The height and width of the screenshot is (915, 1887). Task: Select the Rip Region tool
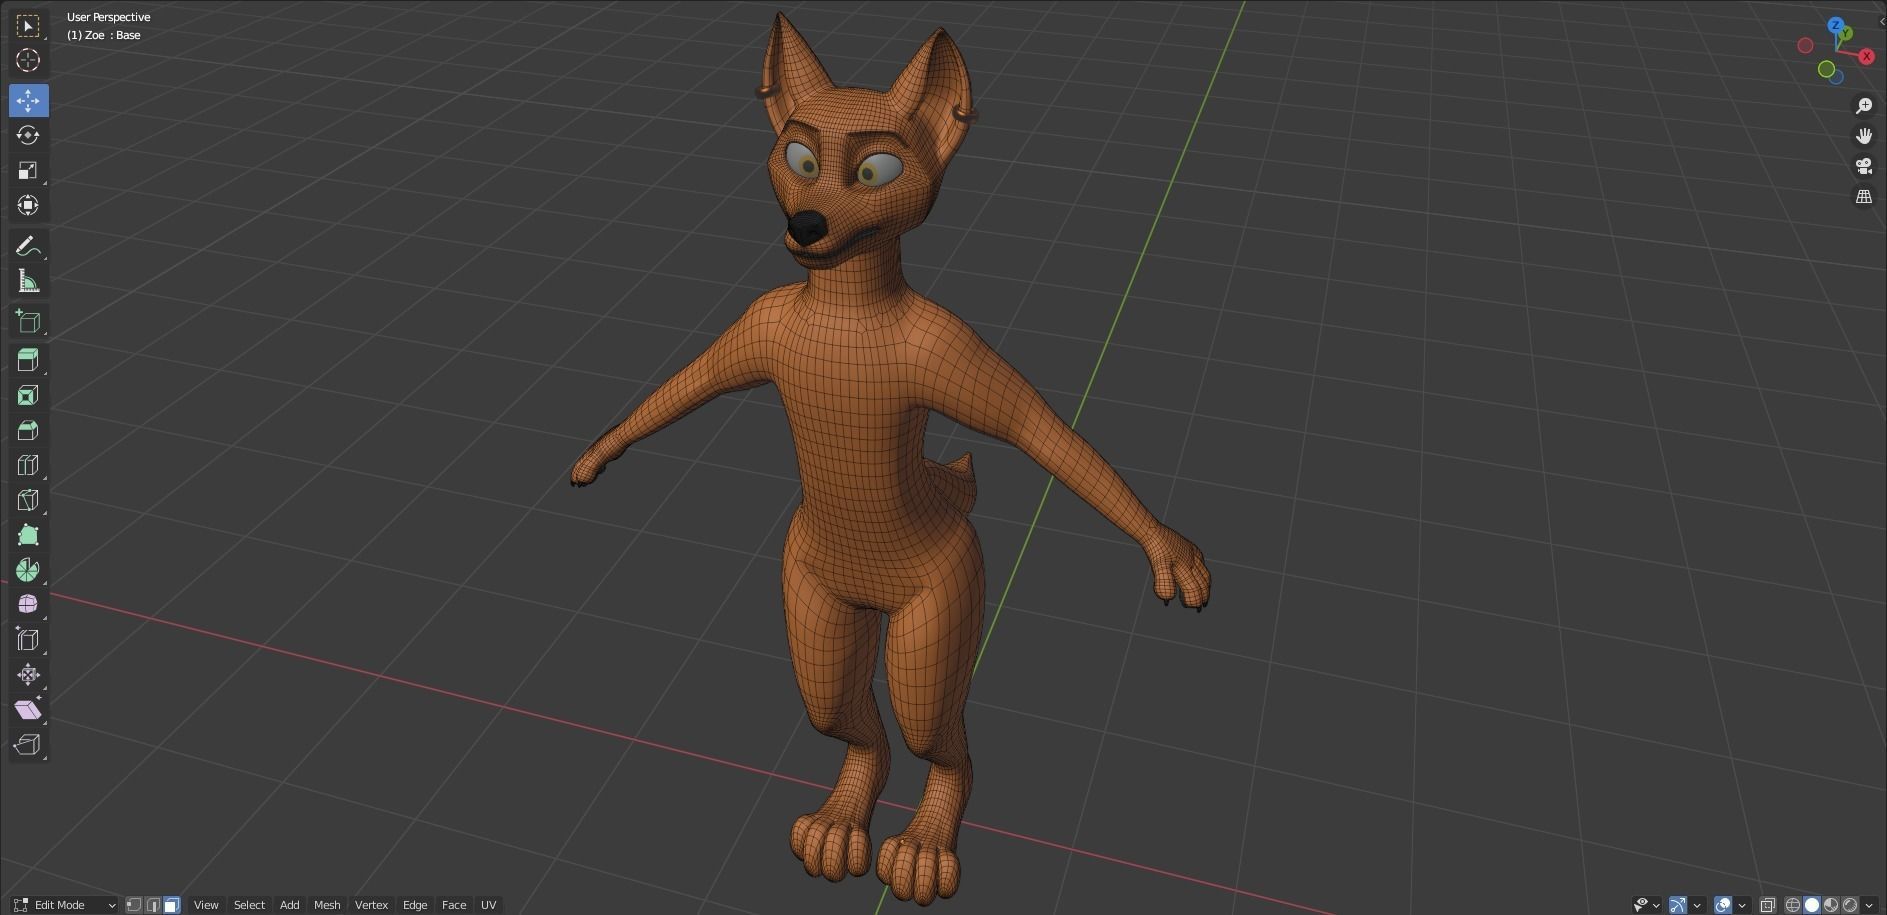[28, 744]
